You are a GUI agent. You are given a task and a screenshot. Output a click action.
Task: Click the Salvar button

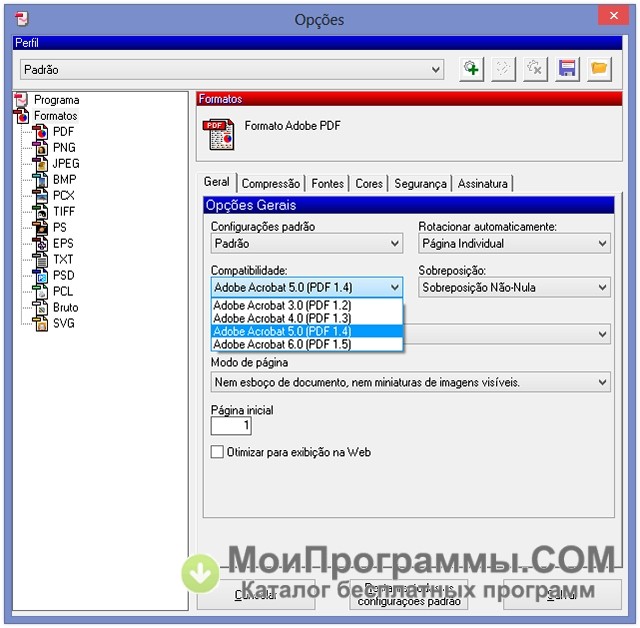(x=562, y=595)
